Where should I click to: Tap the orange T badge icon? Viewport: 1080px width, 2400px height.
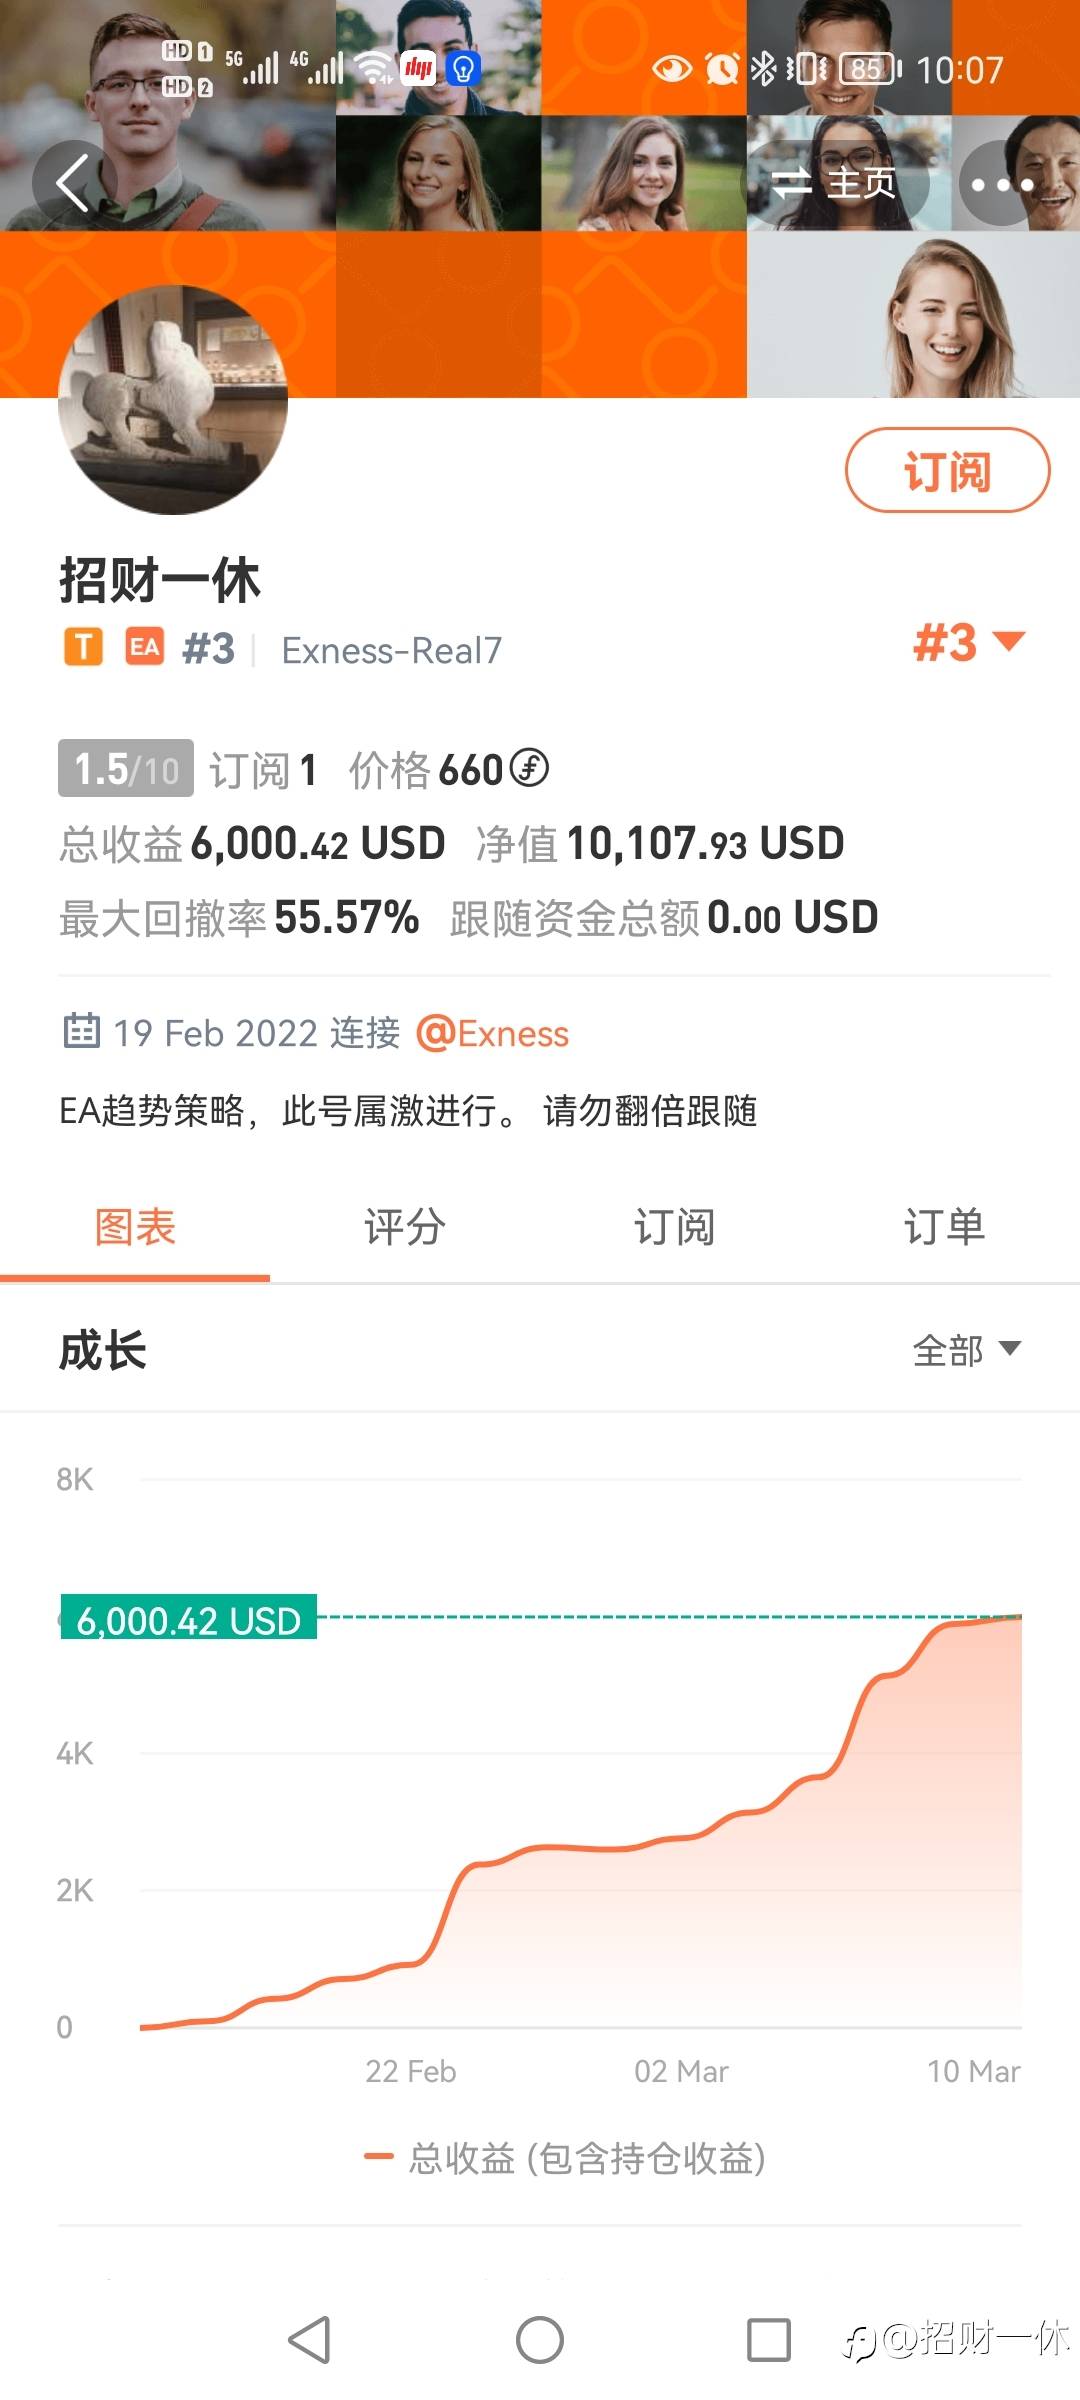pos(84,647)
